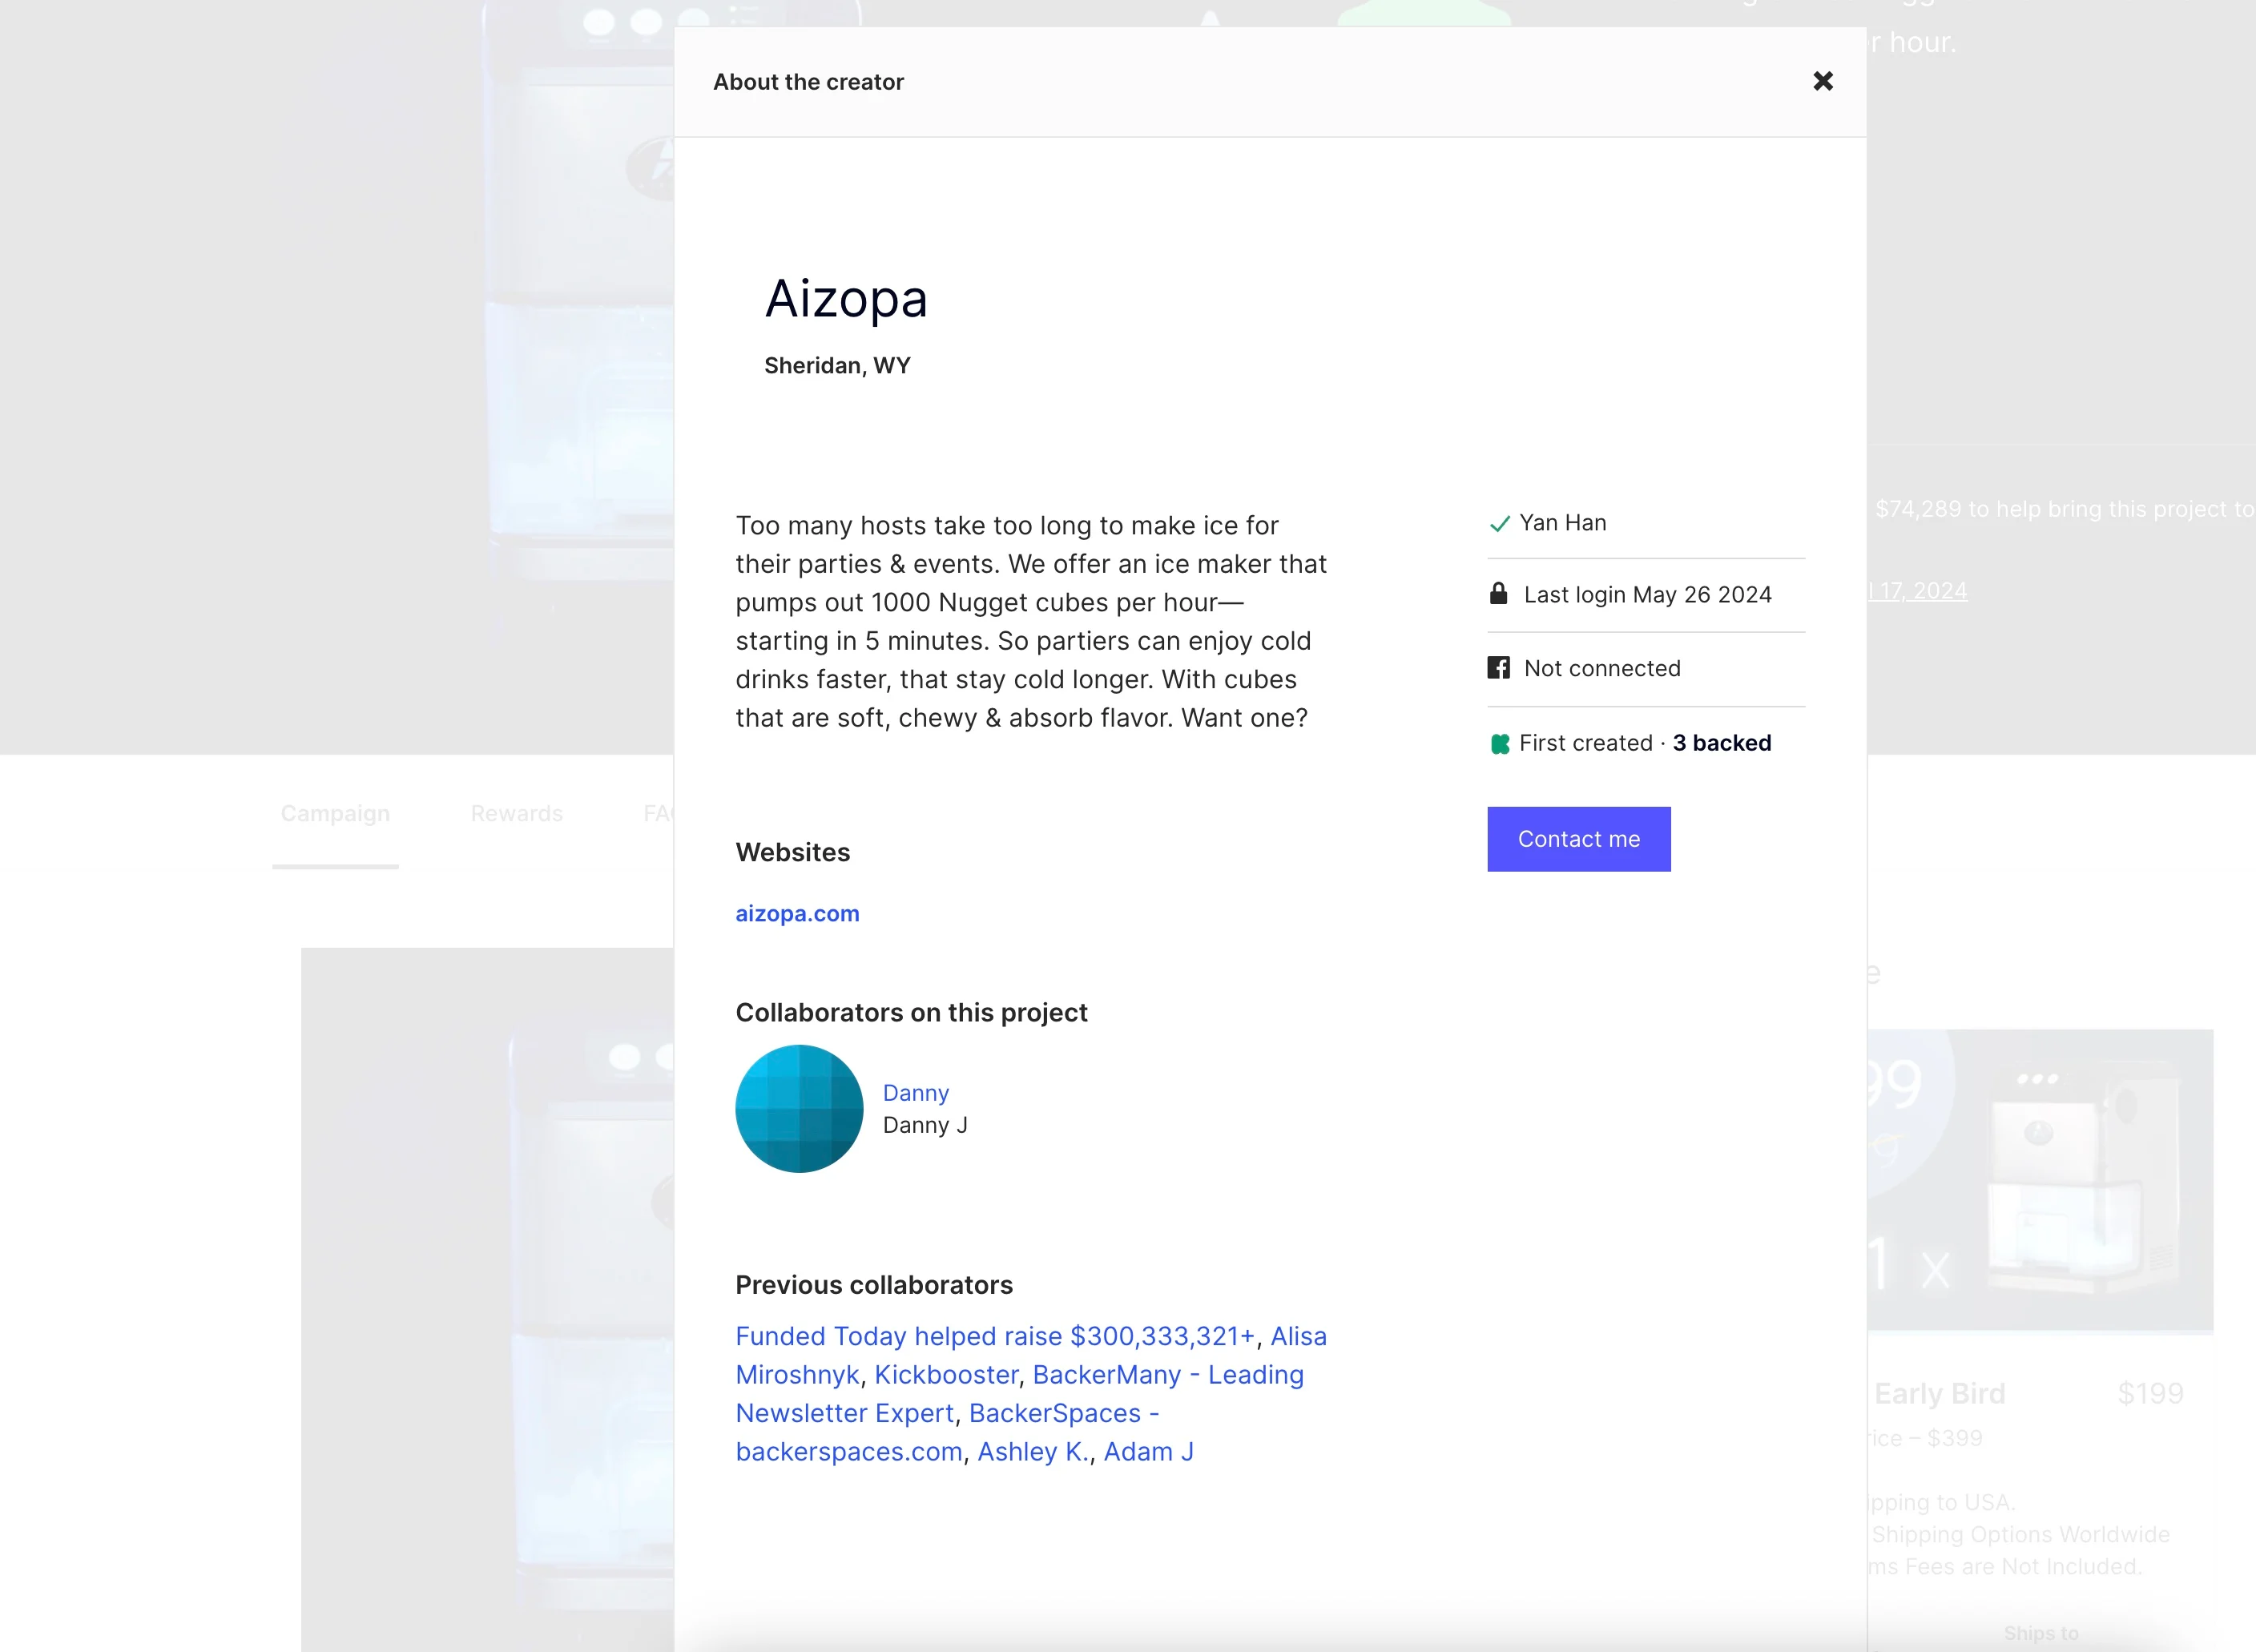This screenshot has width=2256, height=1652.
Task: Click the green verified checkmark by Yan Han
Action: 1499,524
